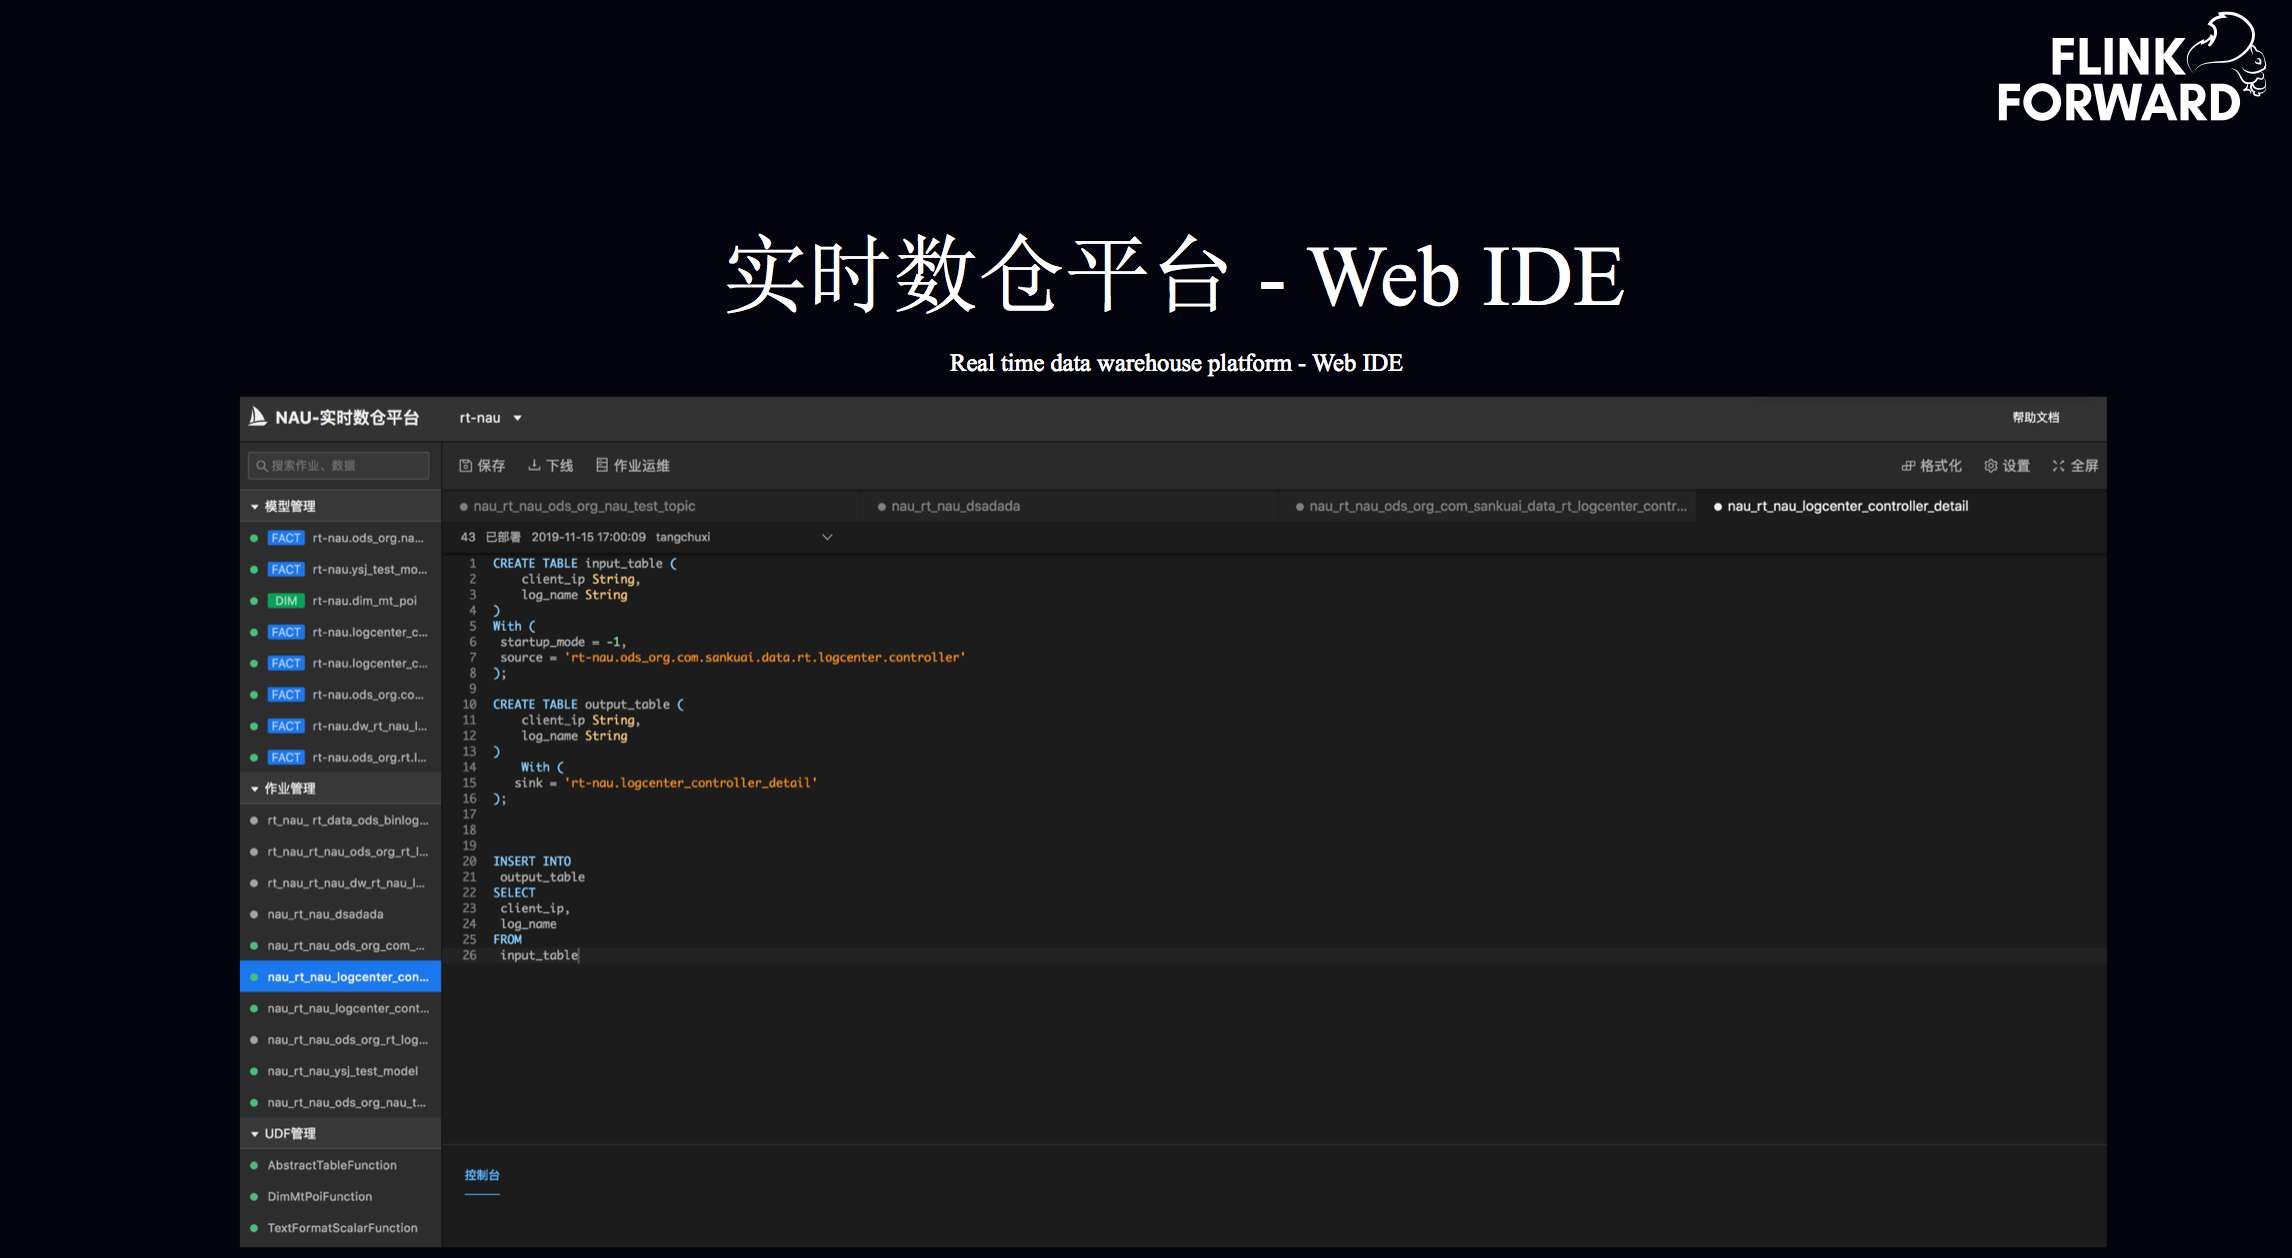
Task: Open the job operations (作业运维) icon
Action: [602, 465]
